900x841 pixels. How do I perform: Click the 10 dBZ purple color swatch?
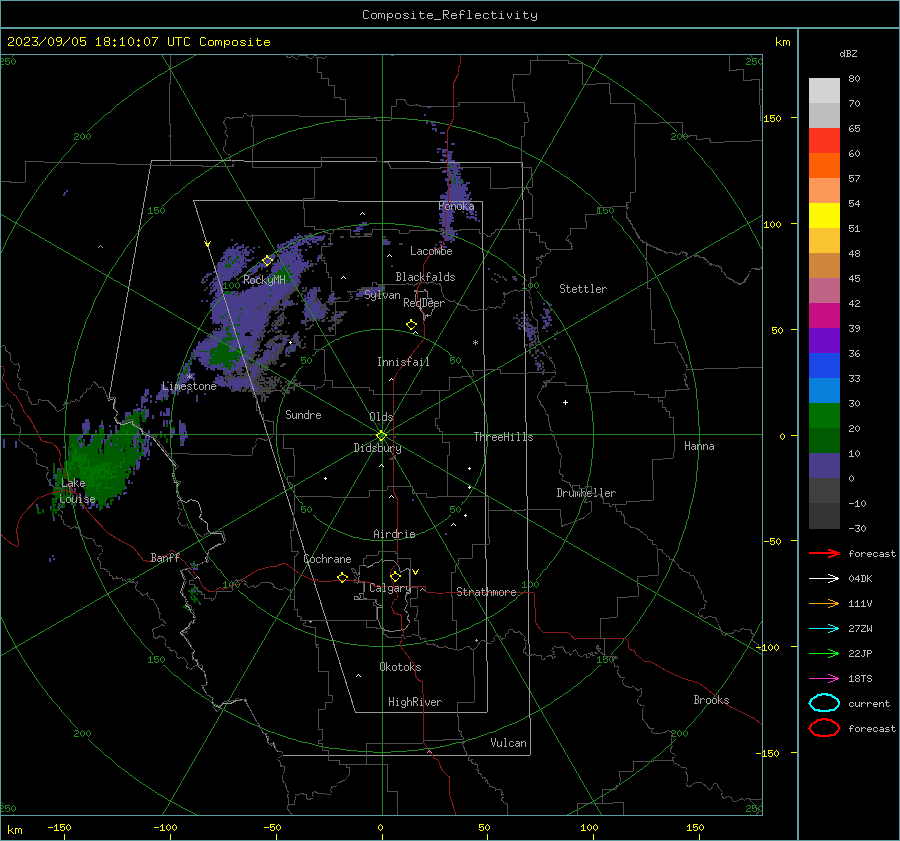pyautogui.click(x=824, y=466)
